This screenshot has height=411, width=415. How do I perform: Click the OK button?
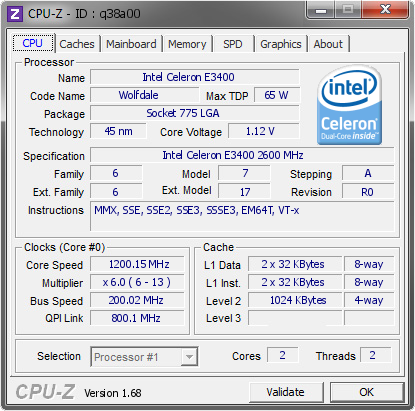pos(367,392)
